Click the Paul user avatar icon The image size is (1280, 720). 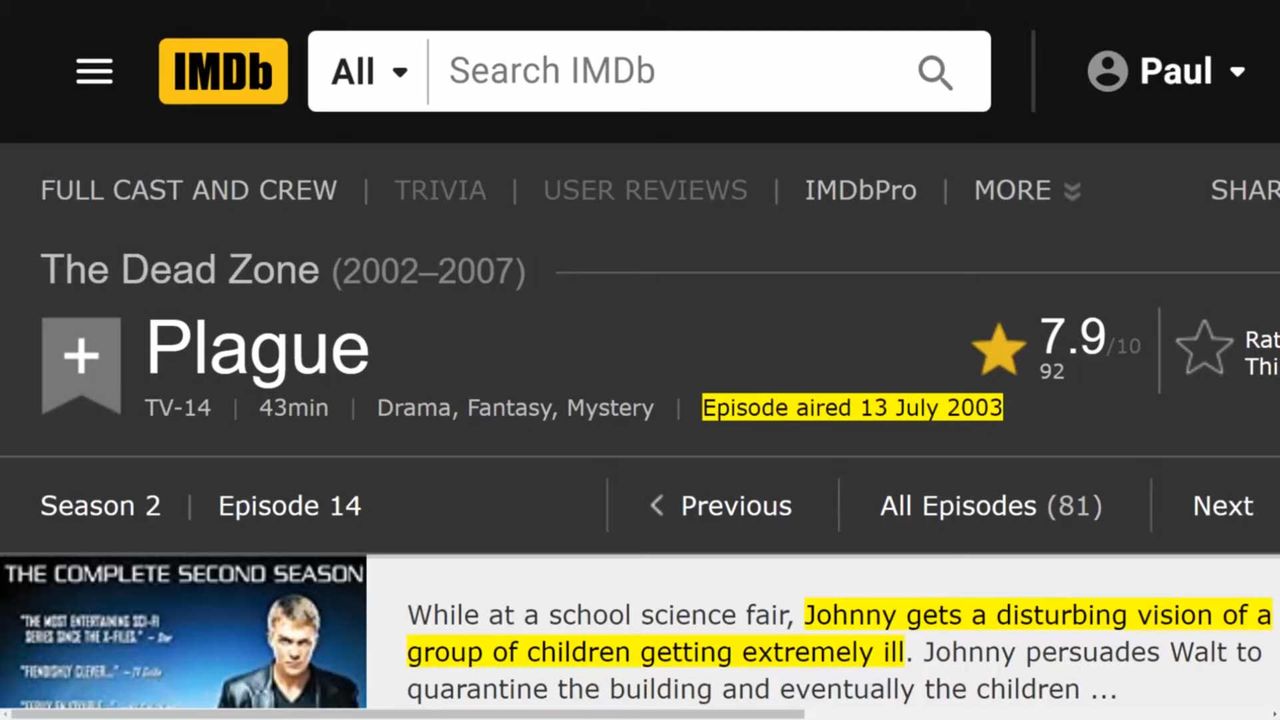1107,71
